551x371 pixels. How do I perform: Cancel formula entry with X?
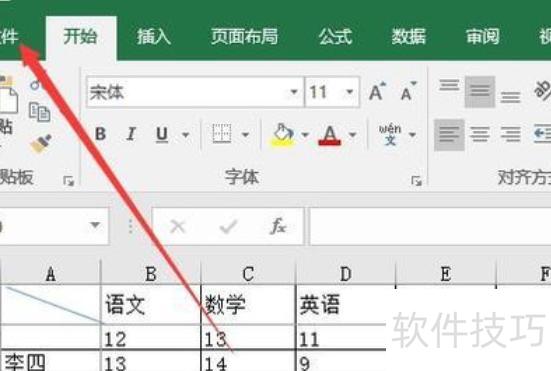coord(177,226)
